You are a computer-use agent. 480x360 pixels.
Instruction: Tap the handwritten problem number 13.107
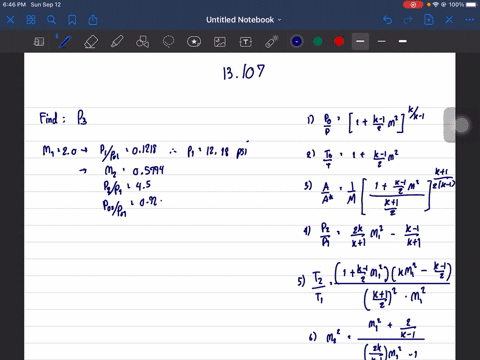[x=244, y=72]
